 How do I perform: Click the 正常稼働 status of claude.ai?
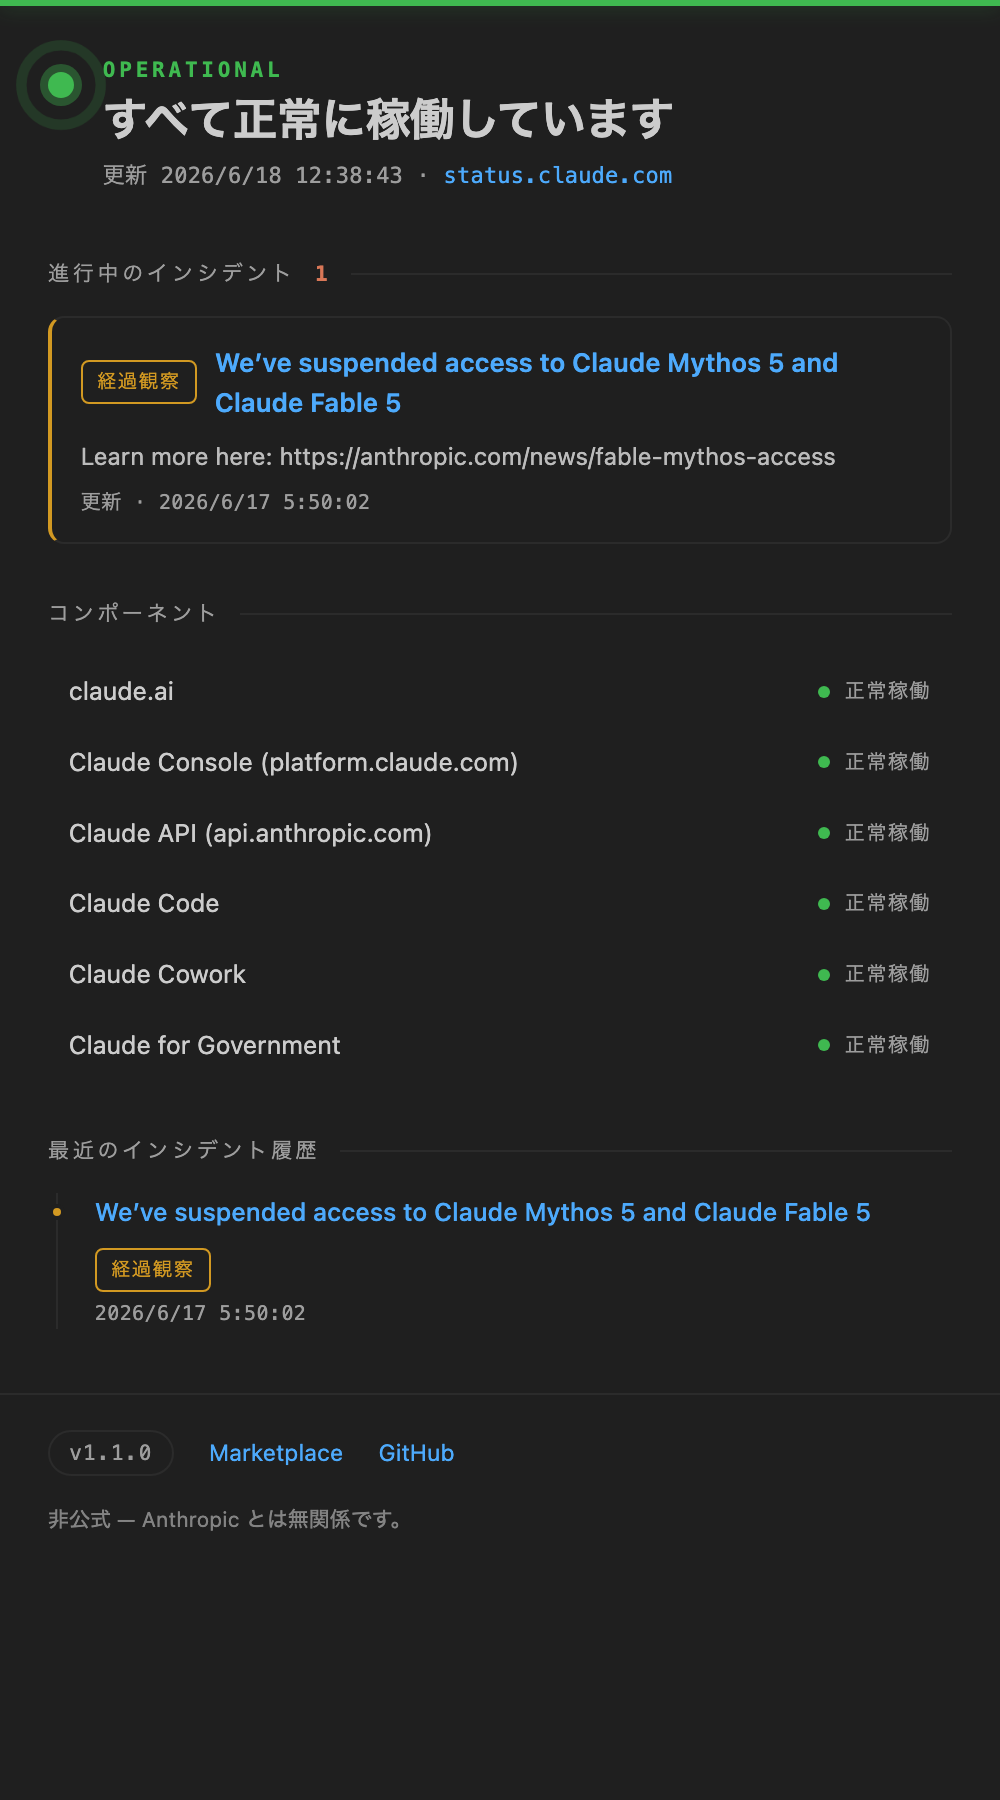coord(887,691)
